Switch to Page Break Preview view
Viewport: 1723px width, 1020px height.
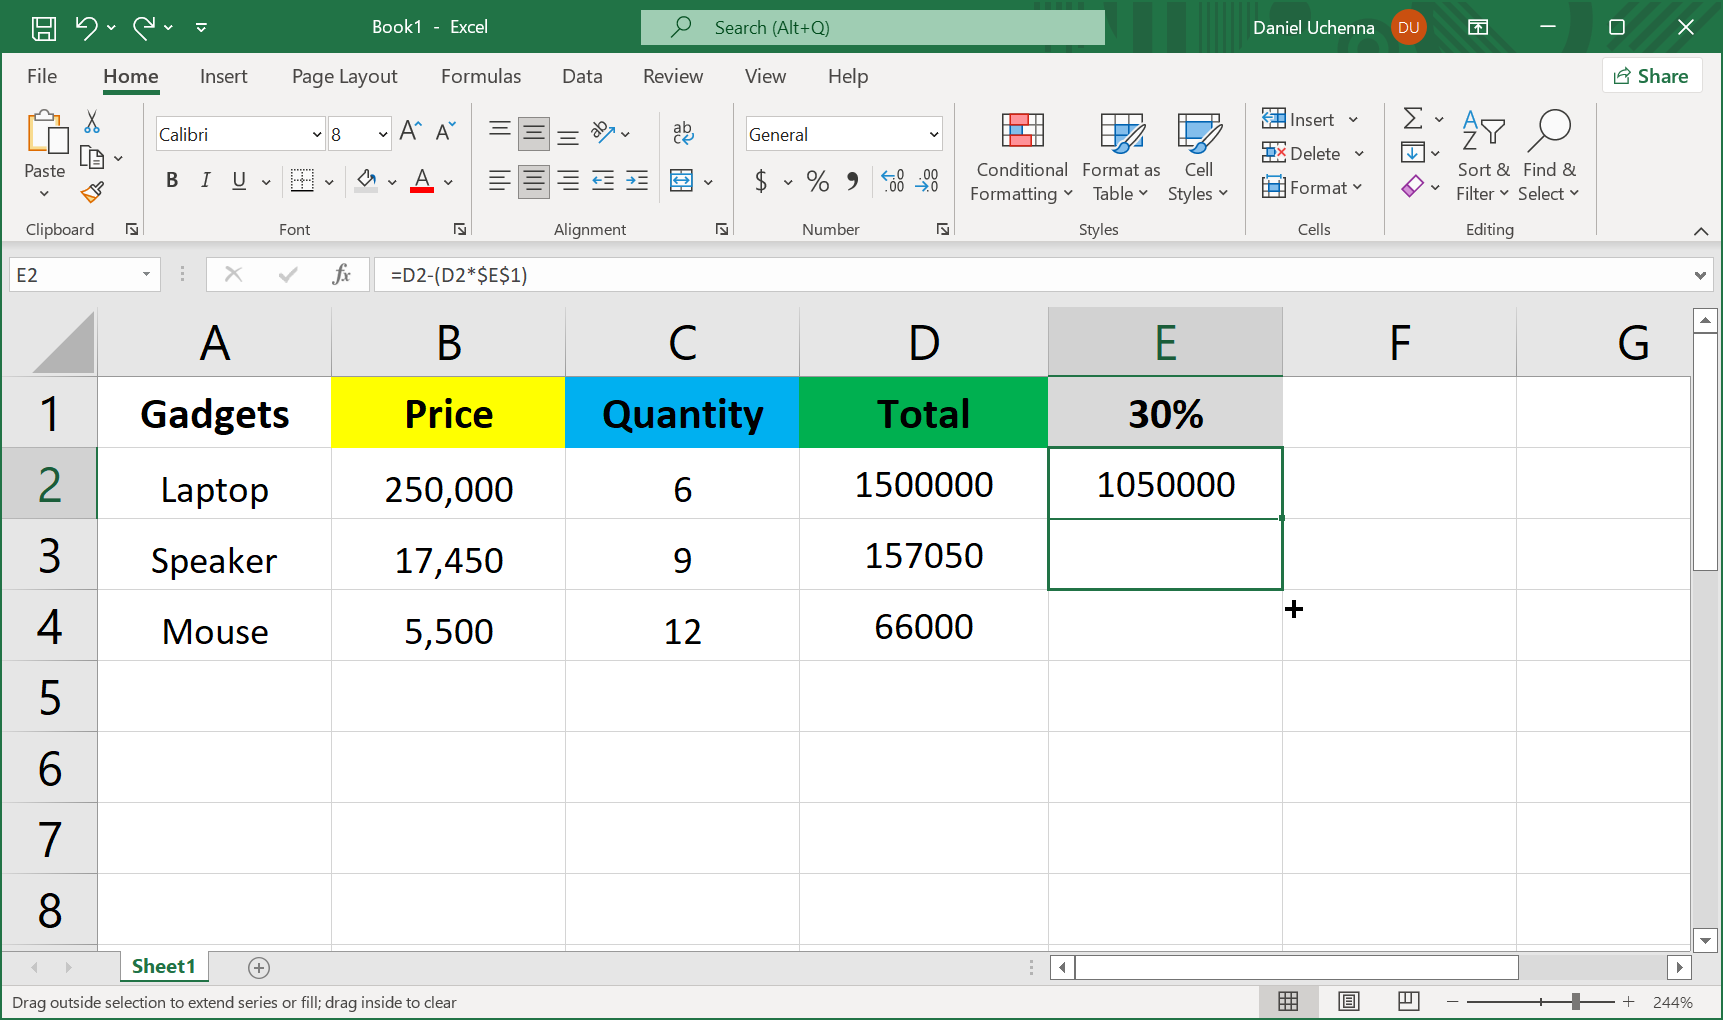coord(1408,1001)
